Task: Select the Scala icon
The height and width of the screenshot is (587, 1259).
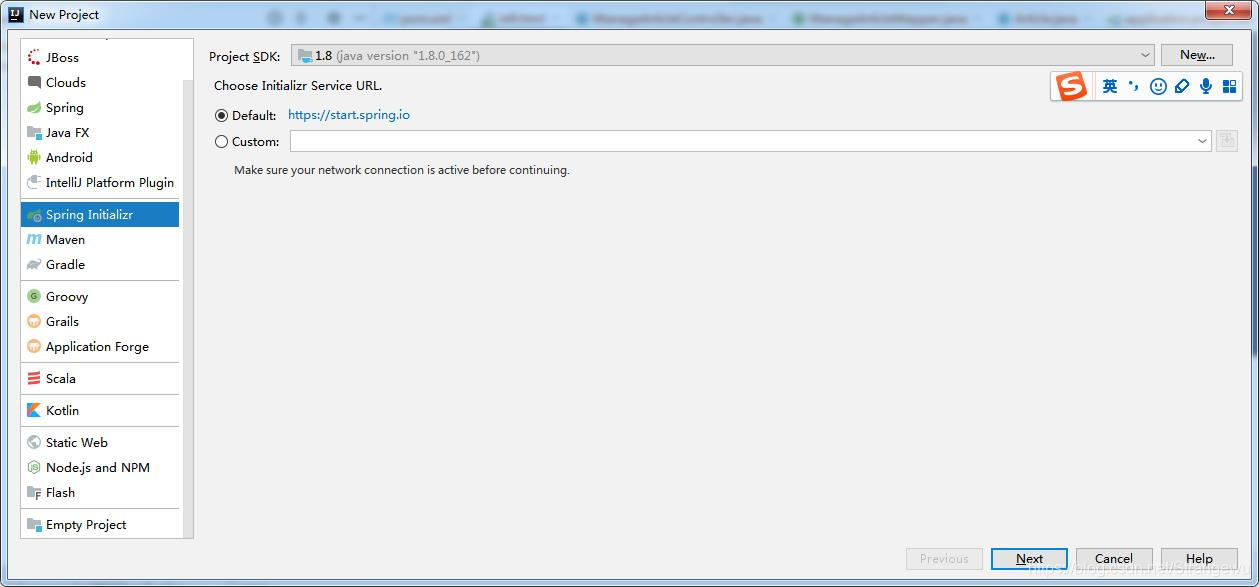Action: (34, 379)
